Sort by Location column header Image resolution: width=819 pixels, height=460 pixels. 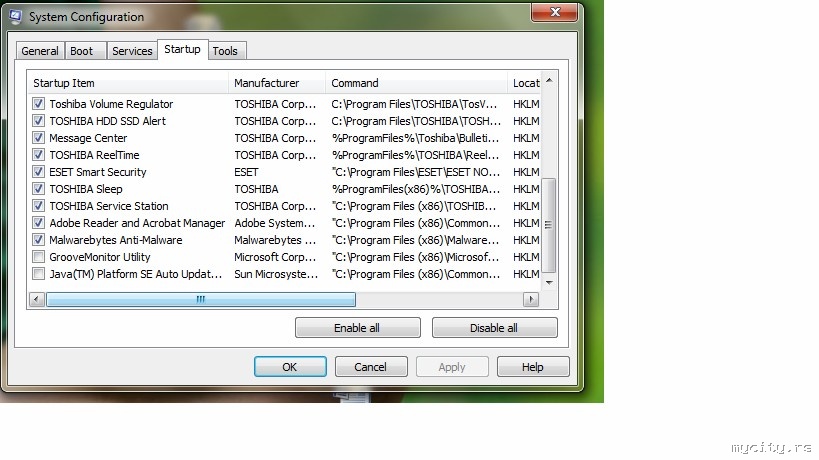pos(524,83)
